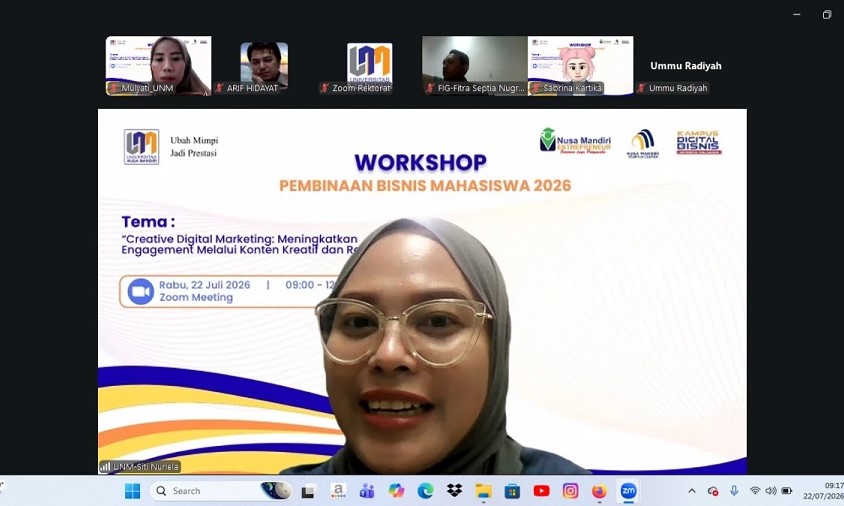
Task: Select Ummu Radiyah participant tile
Action: [x=686, y=66]
